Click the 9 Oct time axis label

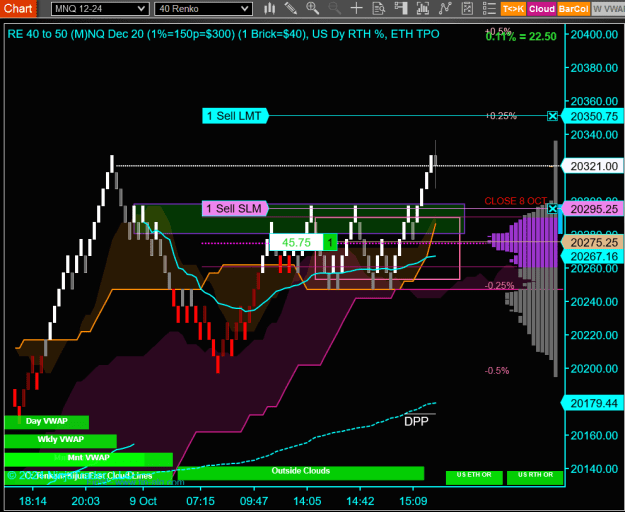pyautogui.click(x=143, y=501)
